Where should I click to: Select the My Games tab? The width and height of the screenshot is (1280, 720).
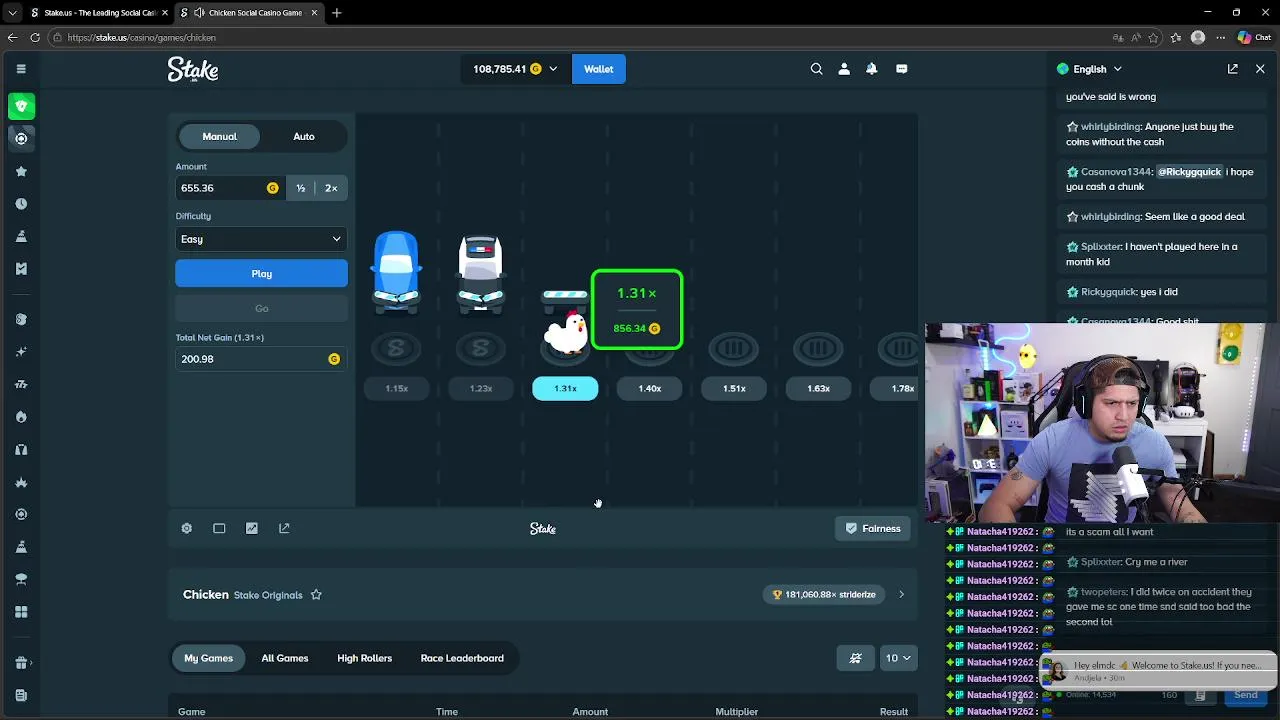point(208,658)
